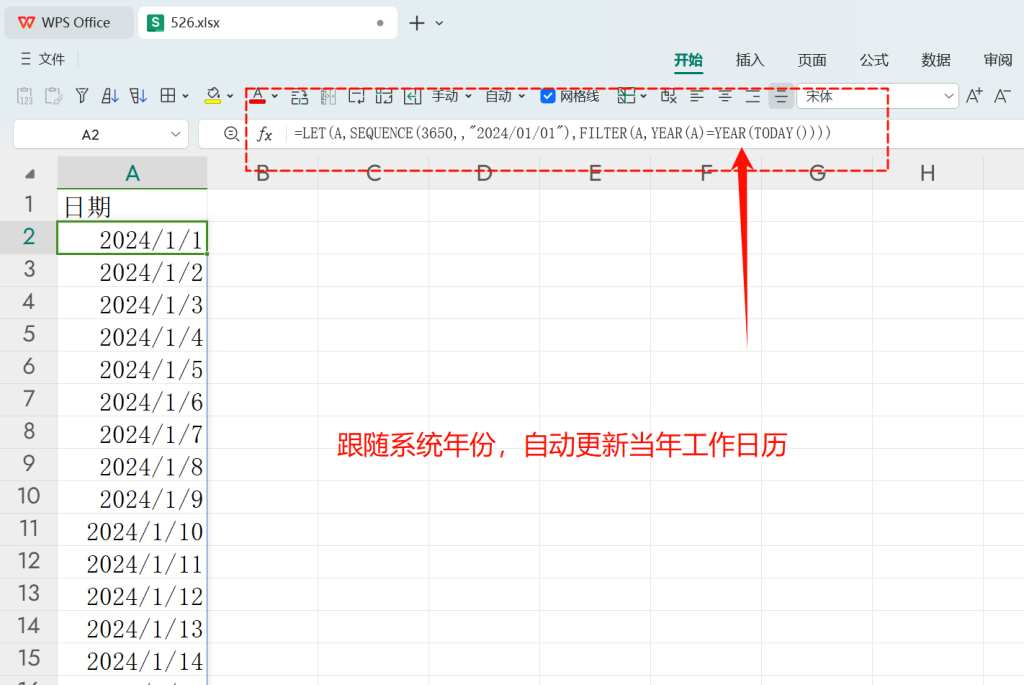The width and height of the screenshot is (1024, 685).
Task: Expand the fill color dropdown arrow
Action: (x=230, y=97)
